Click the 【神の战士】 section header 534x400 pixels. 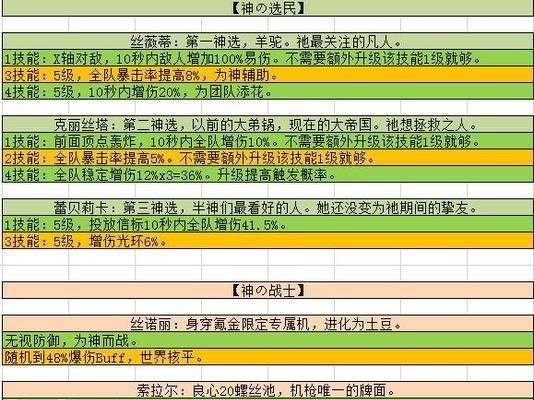[x=268, y=290]
